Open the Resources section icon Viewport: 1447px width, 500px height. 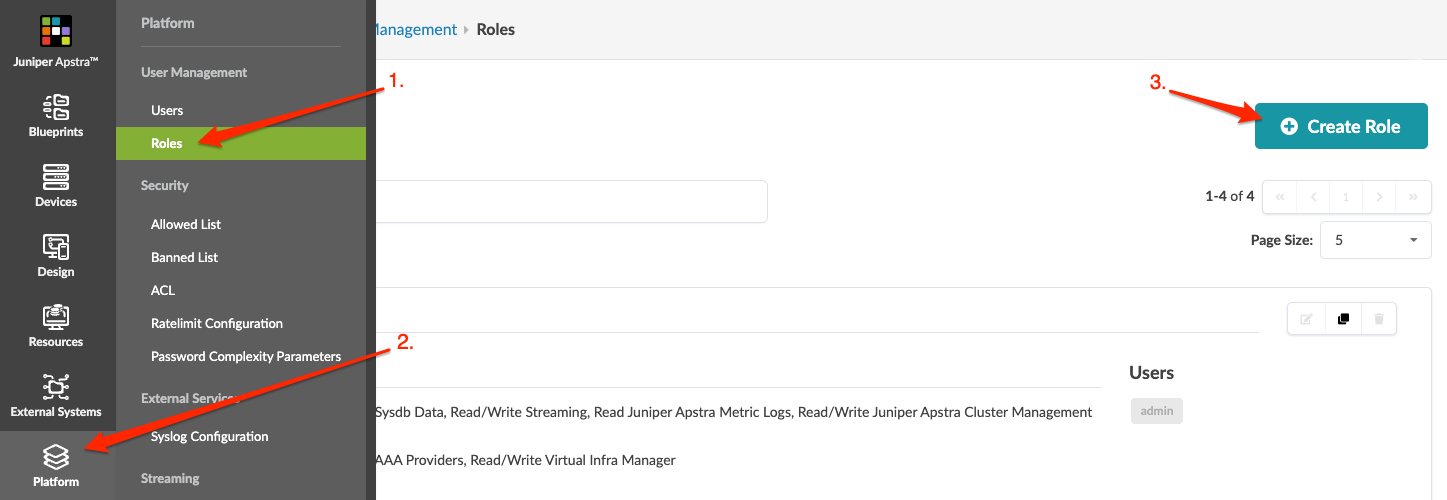56,316
